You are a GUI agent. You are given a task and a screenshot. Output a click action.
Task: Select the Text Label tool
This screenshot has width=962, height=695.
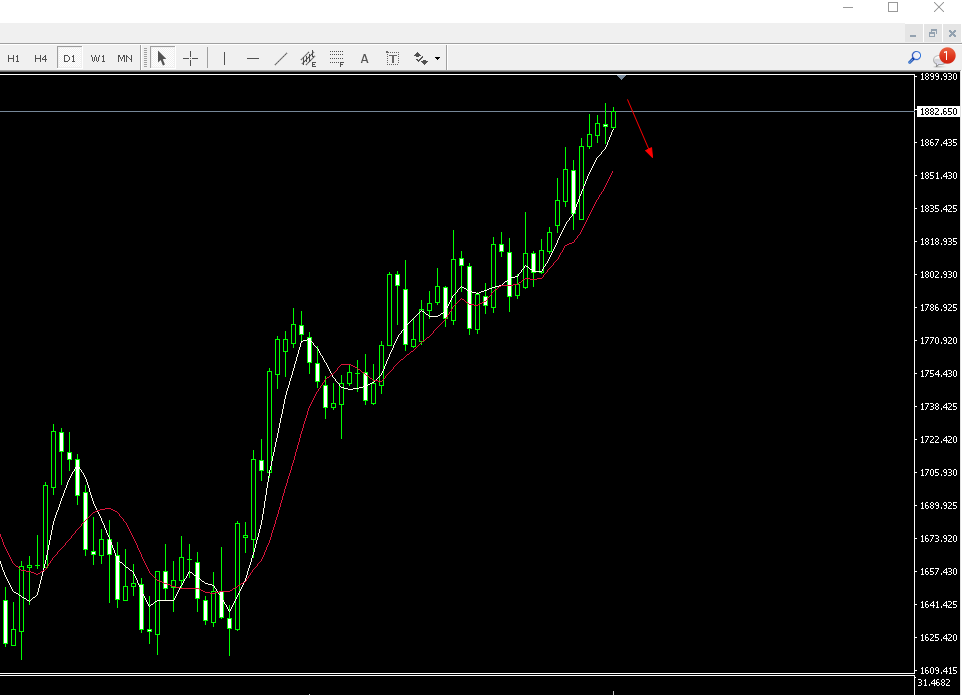click(392, 57)
